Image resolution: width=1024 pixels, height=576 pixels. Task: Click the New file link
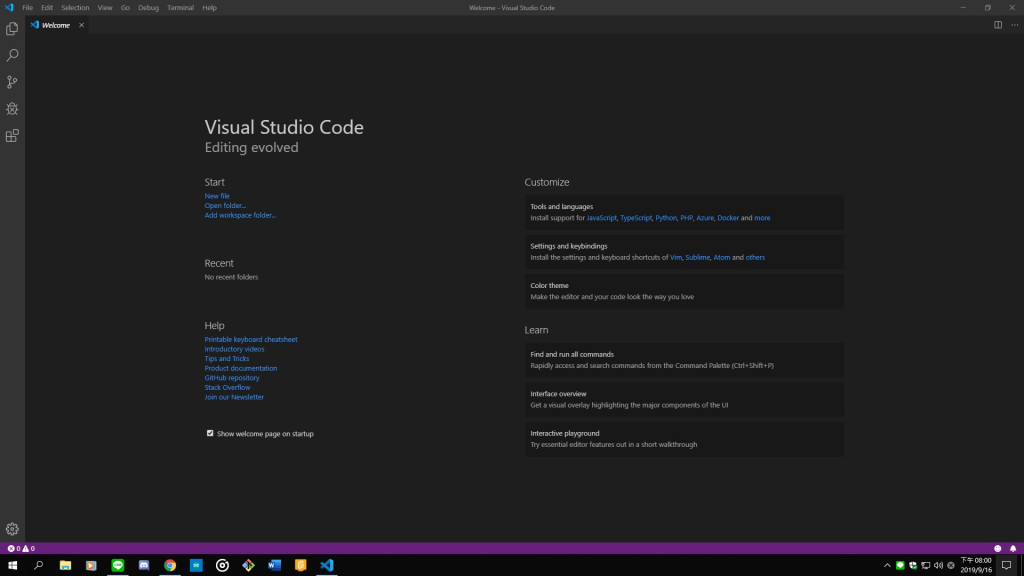tap(217, 196)
